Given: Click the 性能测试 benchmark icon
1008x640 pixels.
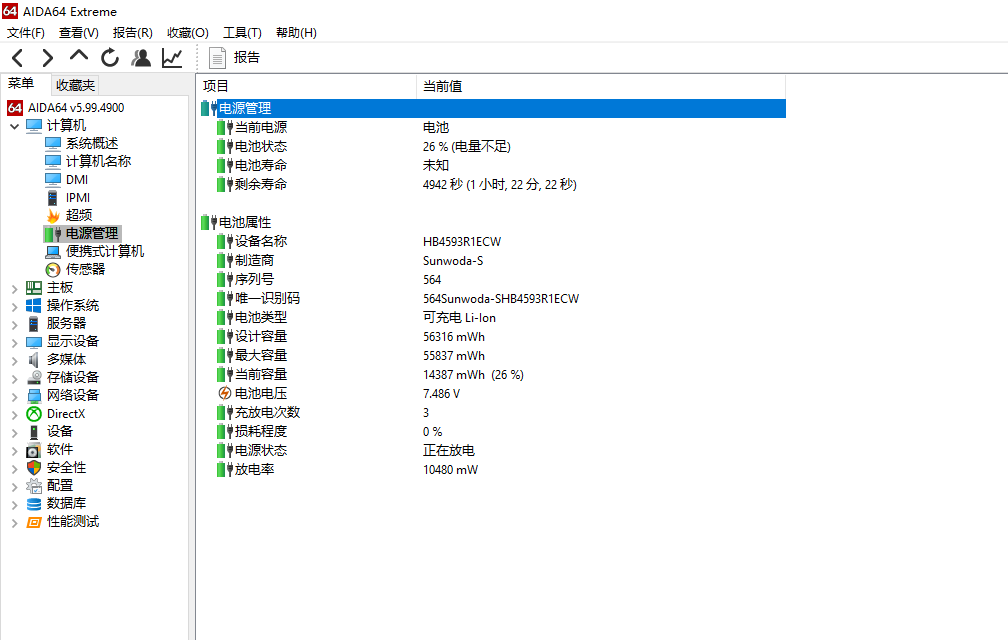Looking at the screenshot, I should coord(33,522).
